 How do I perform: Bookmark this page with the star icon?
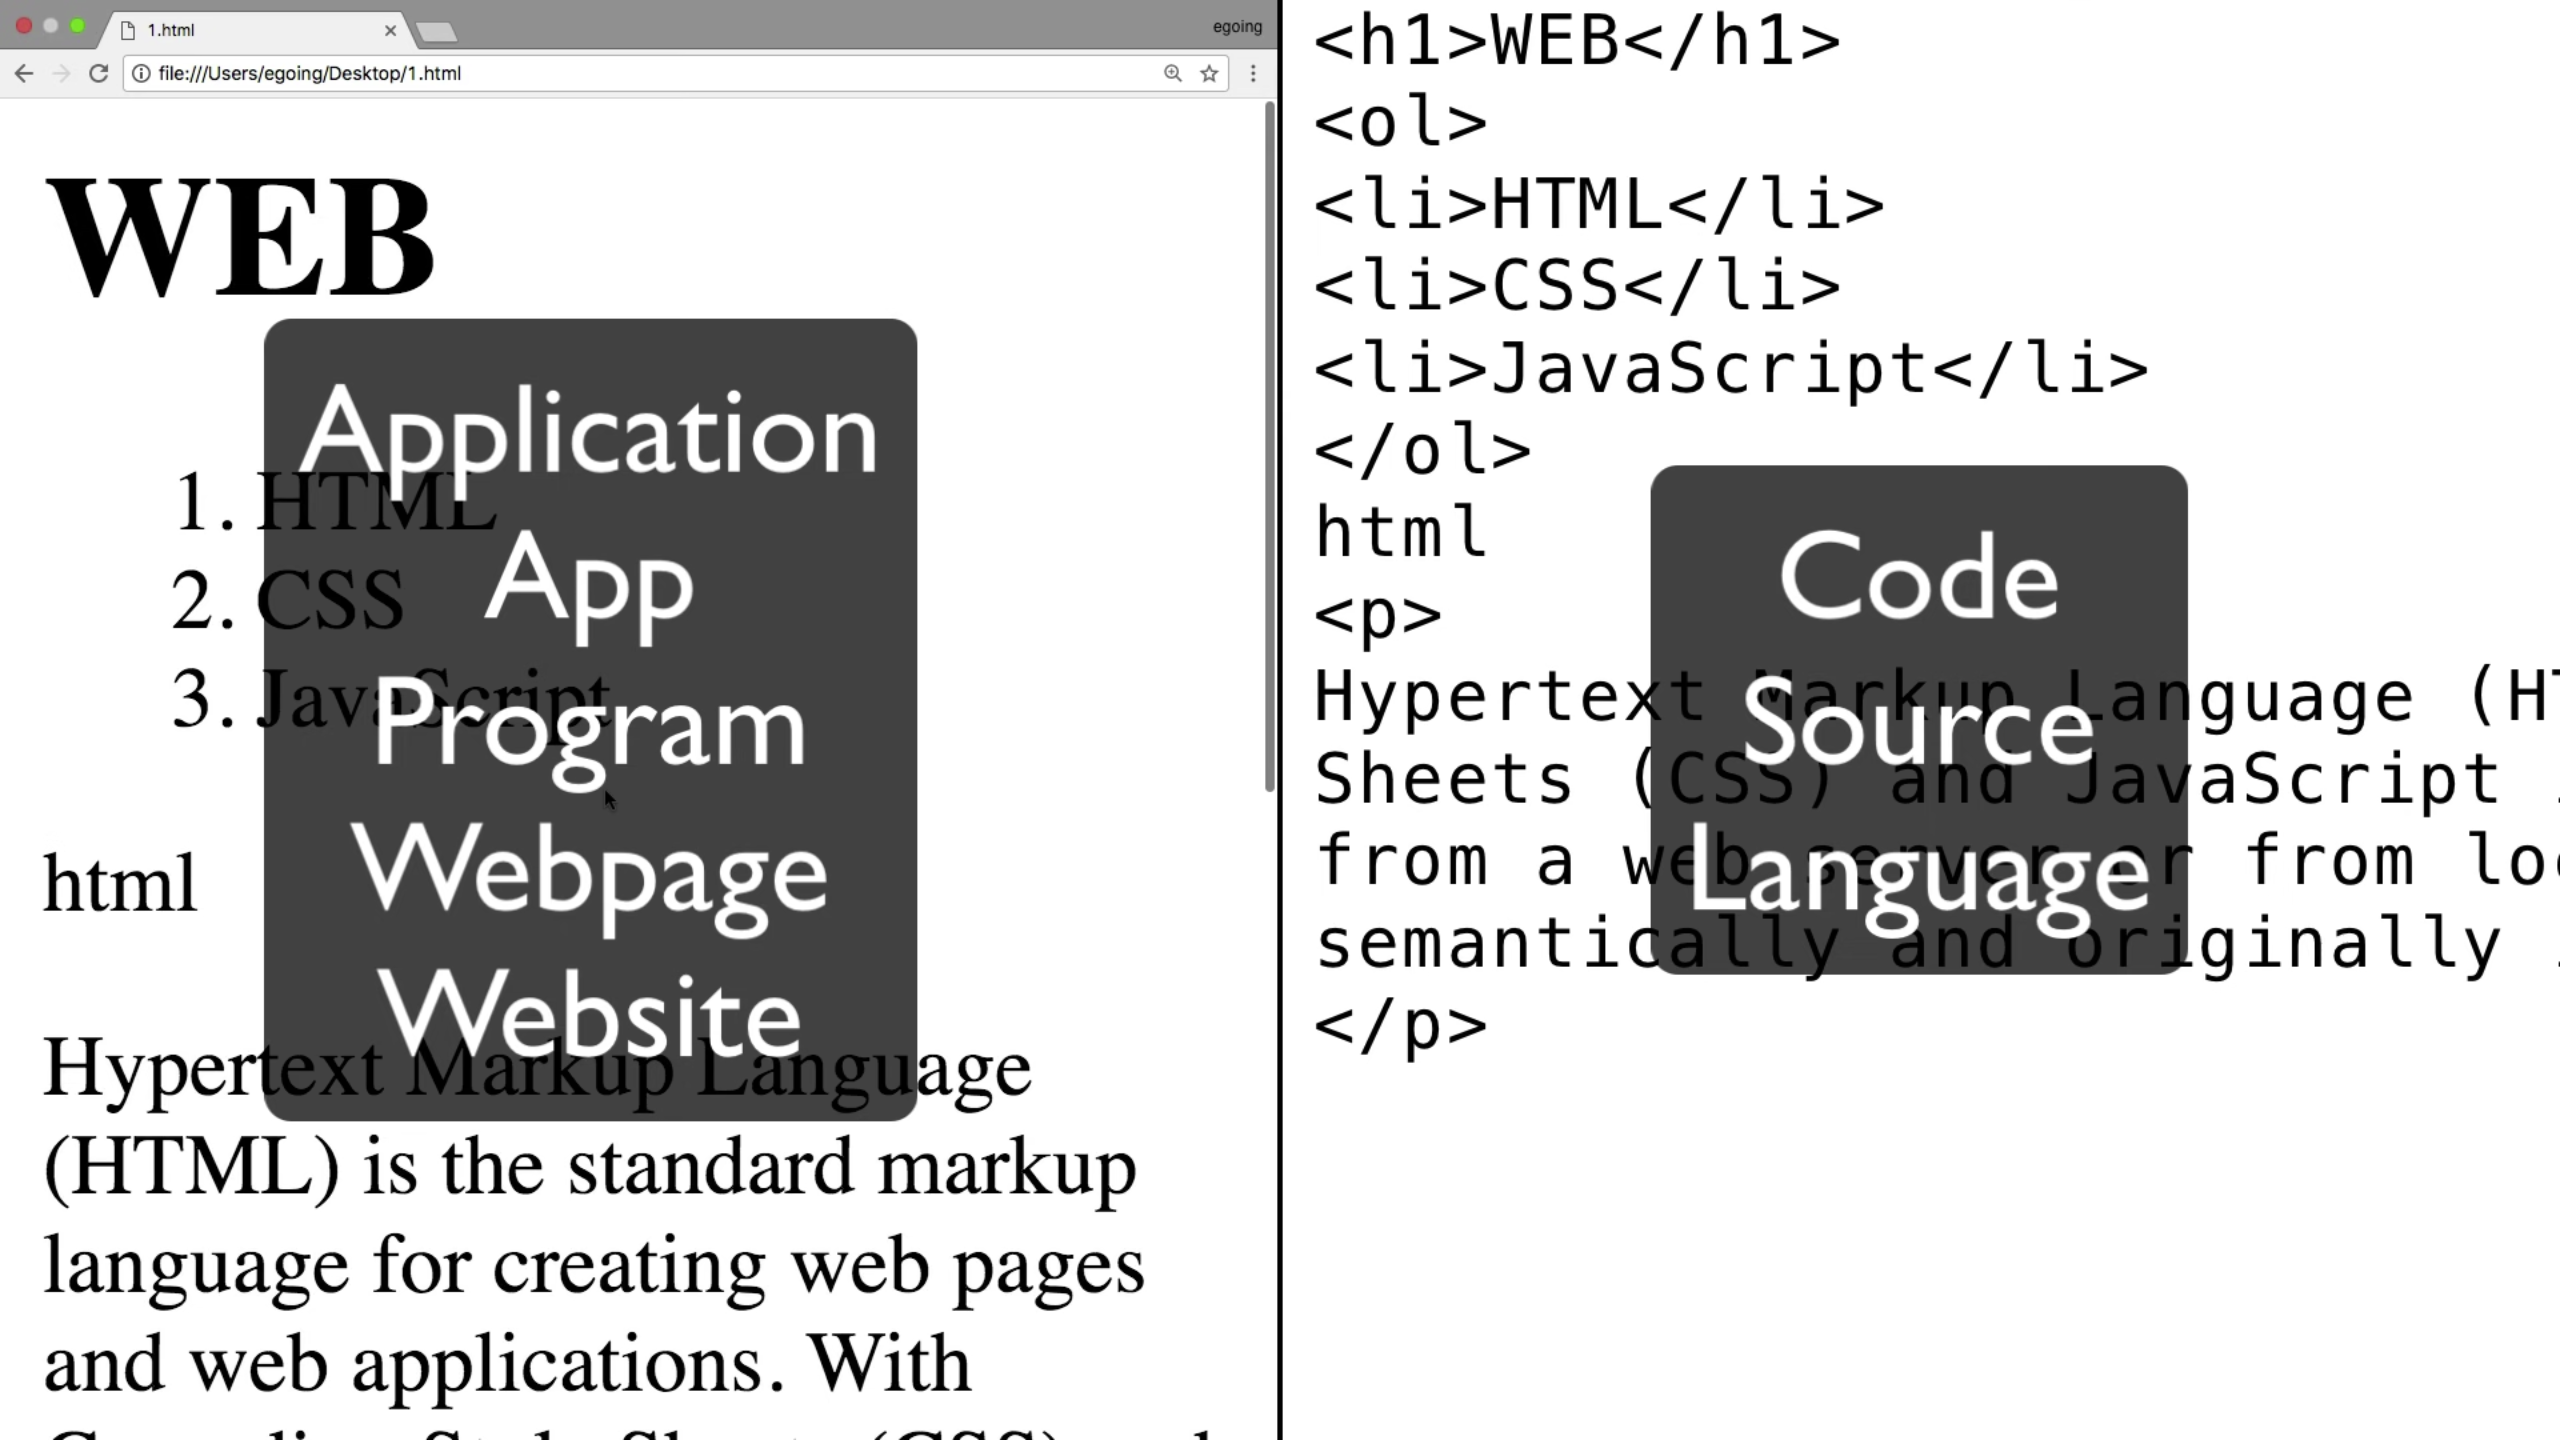[1209, 73]
